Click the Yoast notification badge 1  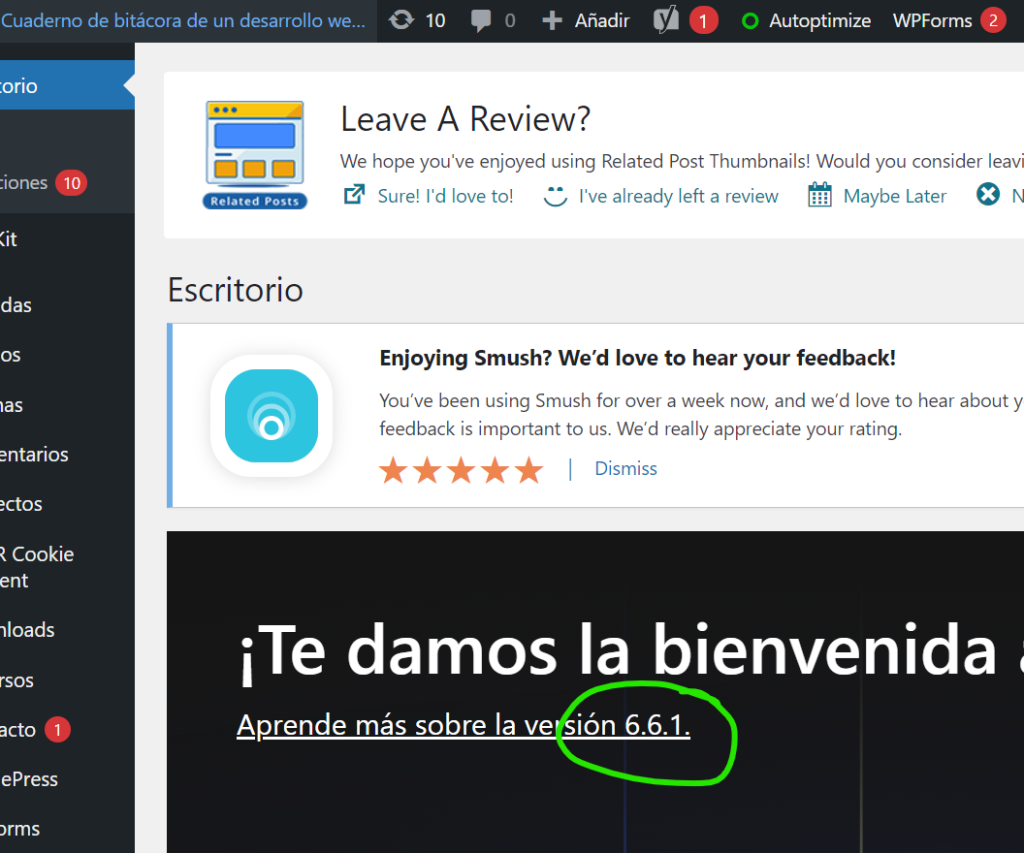click(x=703, y=21)
